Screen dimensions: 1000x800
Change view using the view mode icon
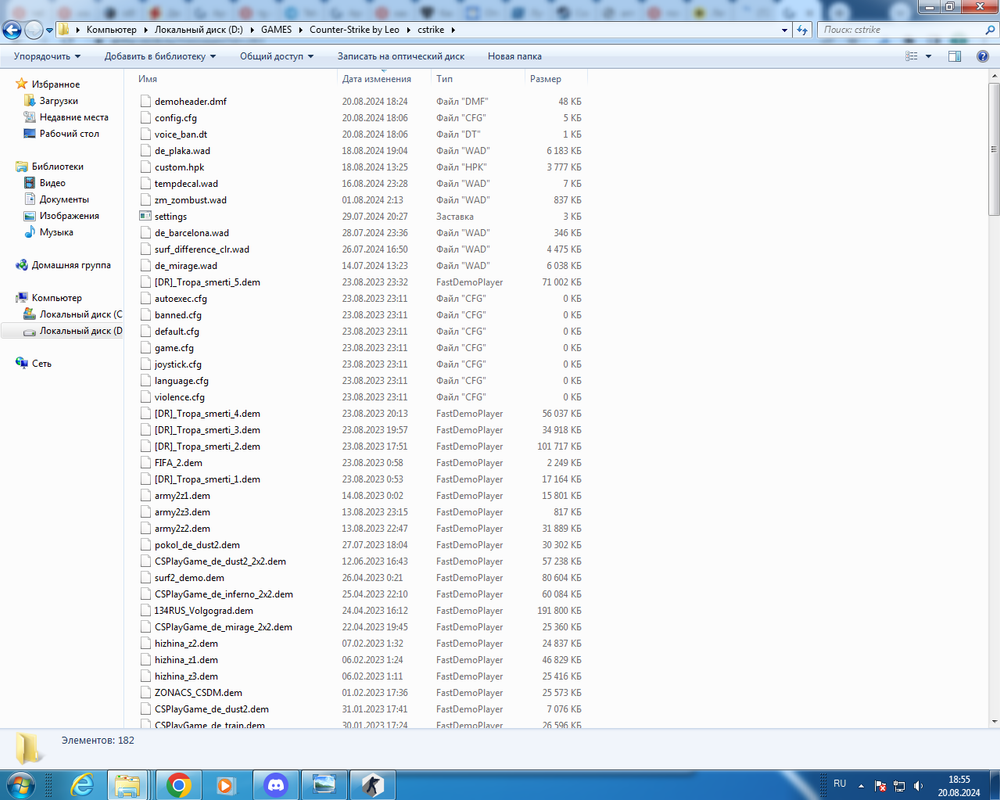(x=912, y=56)
